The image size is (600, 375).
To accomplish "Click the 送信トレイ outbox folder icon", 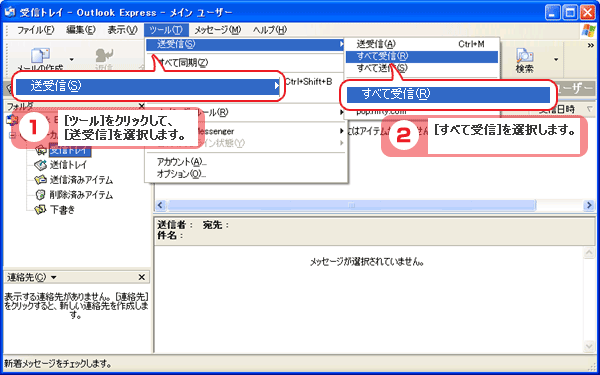I will click(x=41, y=165).
